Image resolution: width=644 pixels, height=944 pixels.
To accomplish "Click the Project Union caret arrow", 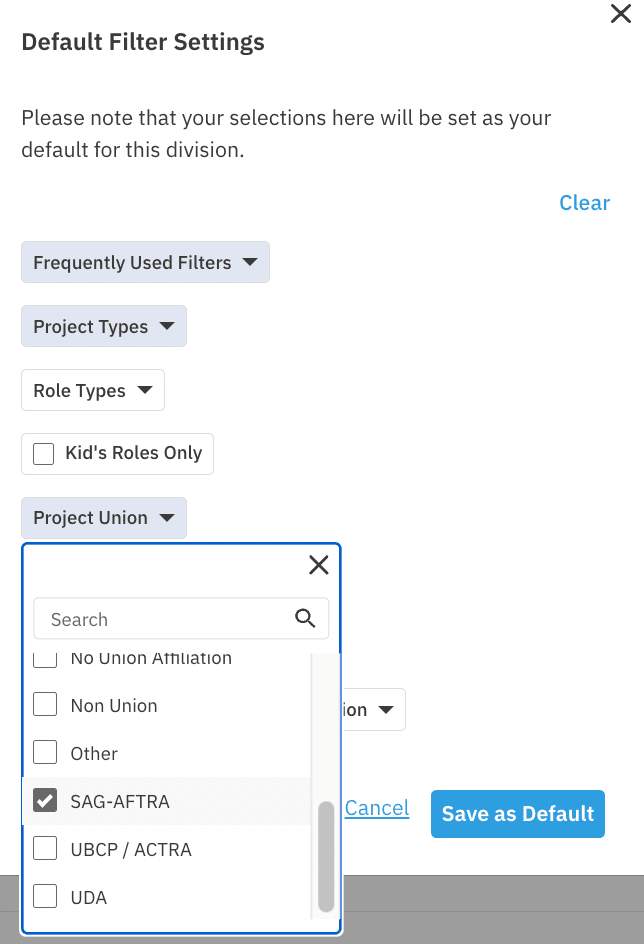I will tap(167, 517).
